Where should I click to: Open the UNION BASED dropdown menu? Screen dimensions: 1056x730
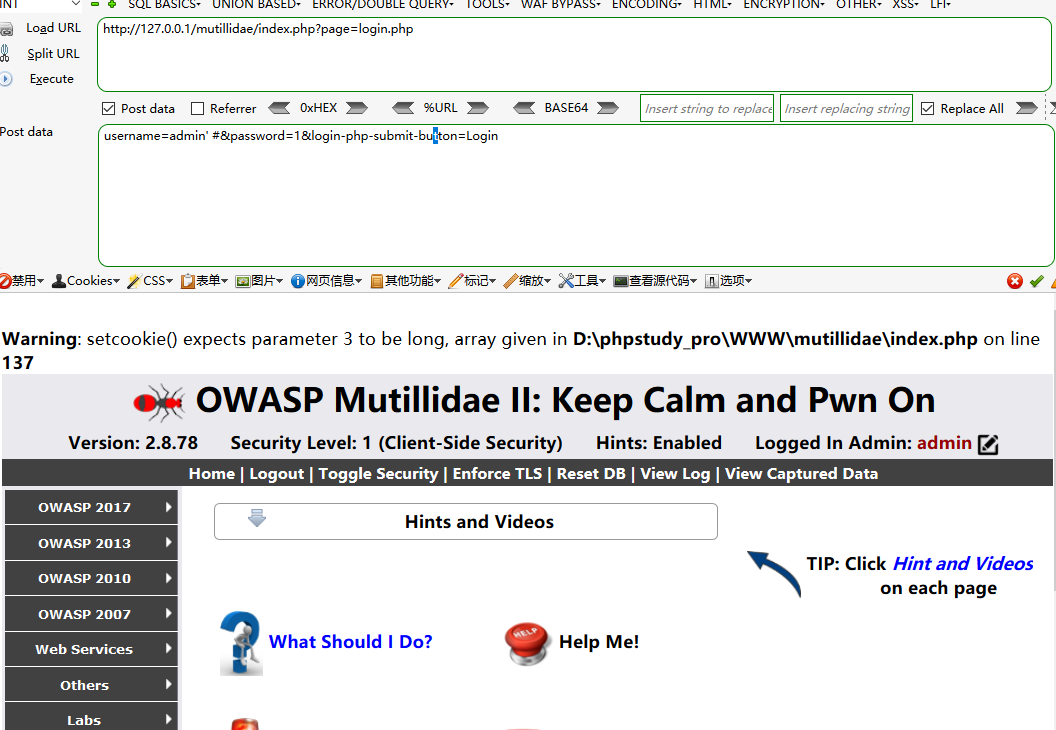click(x=257, y=4)
